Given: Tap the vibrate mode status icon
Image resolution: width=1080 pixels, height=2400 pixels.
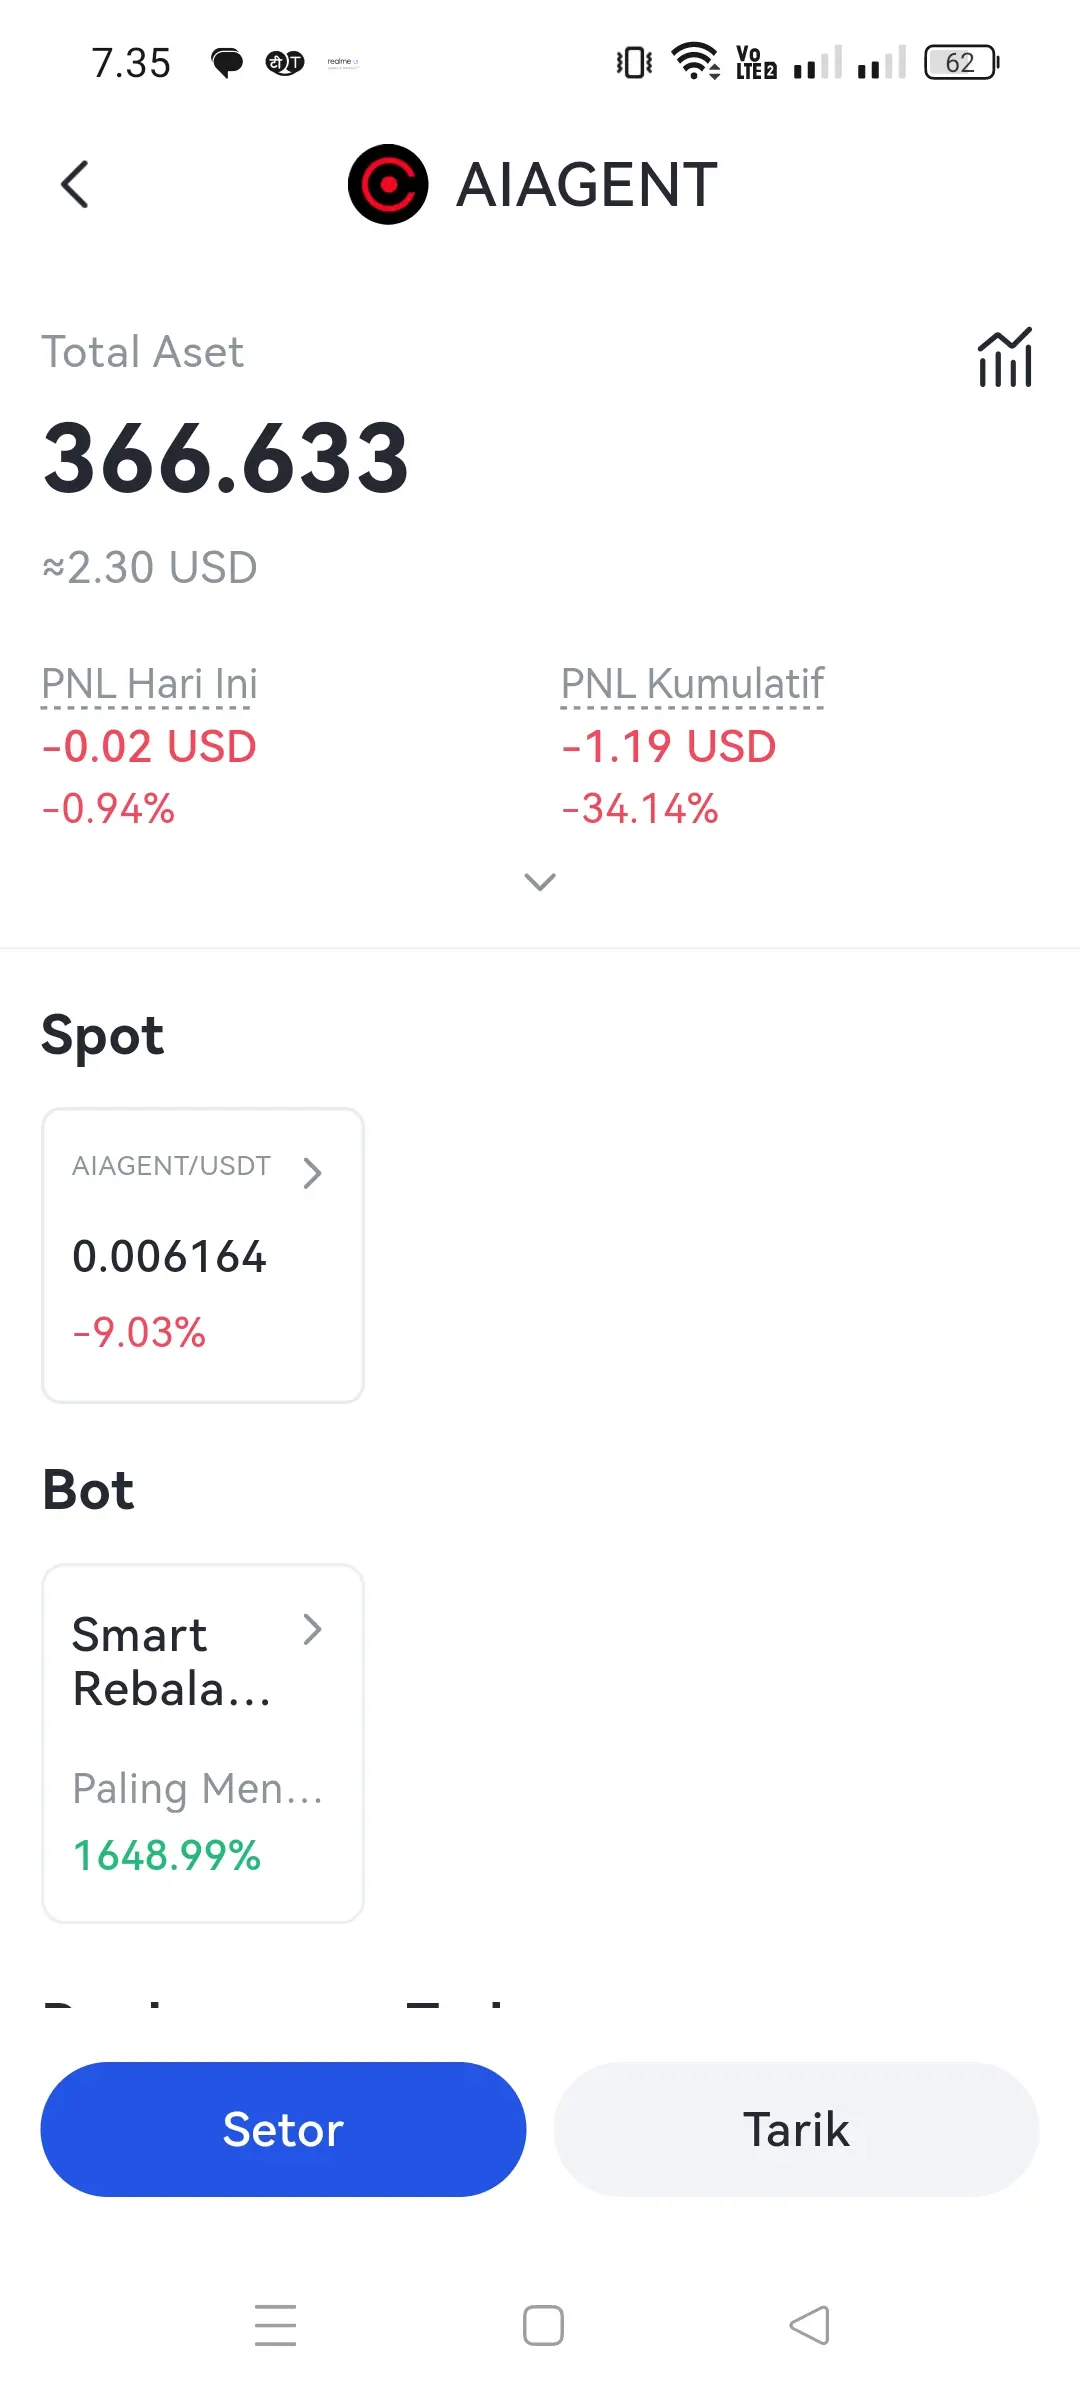Looking at the screenshot, I should pos(634,63).
